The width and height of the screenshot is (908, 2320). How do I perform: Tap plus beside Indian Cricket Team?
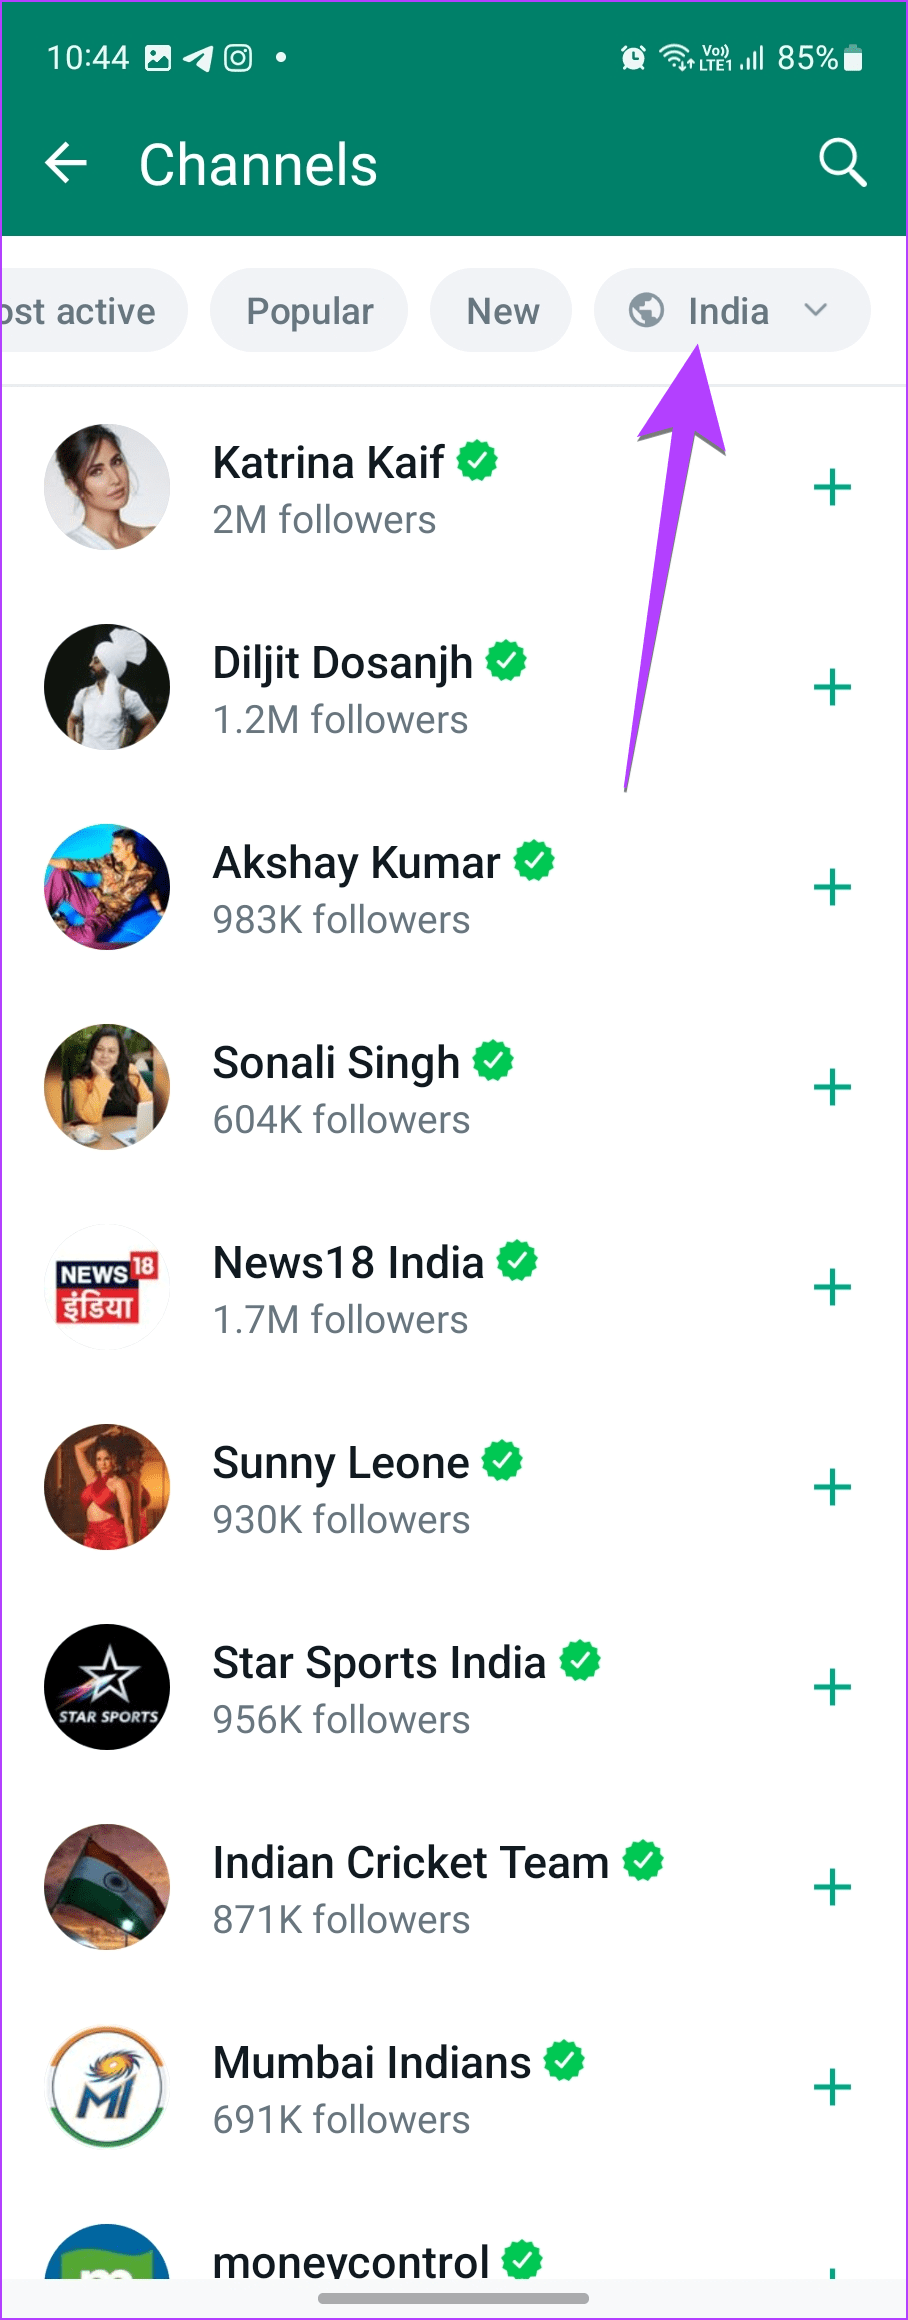click(x=832, y=1888)
